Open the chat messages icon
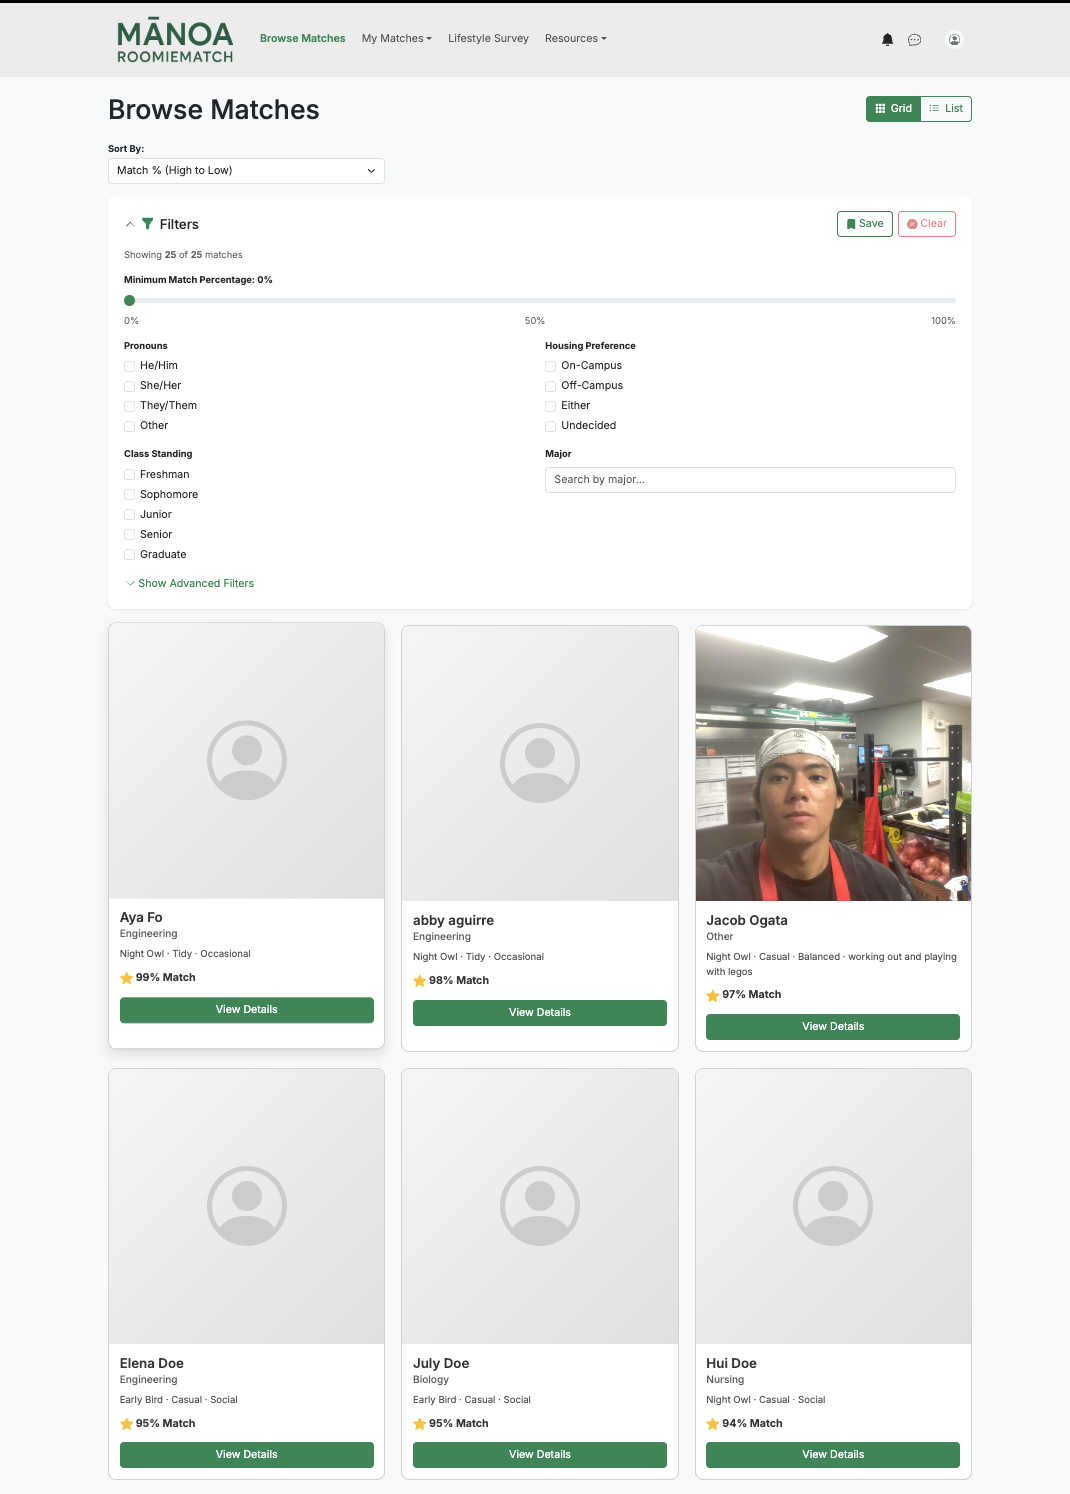The image size is (1070, 1494). 914,40
